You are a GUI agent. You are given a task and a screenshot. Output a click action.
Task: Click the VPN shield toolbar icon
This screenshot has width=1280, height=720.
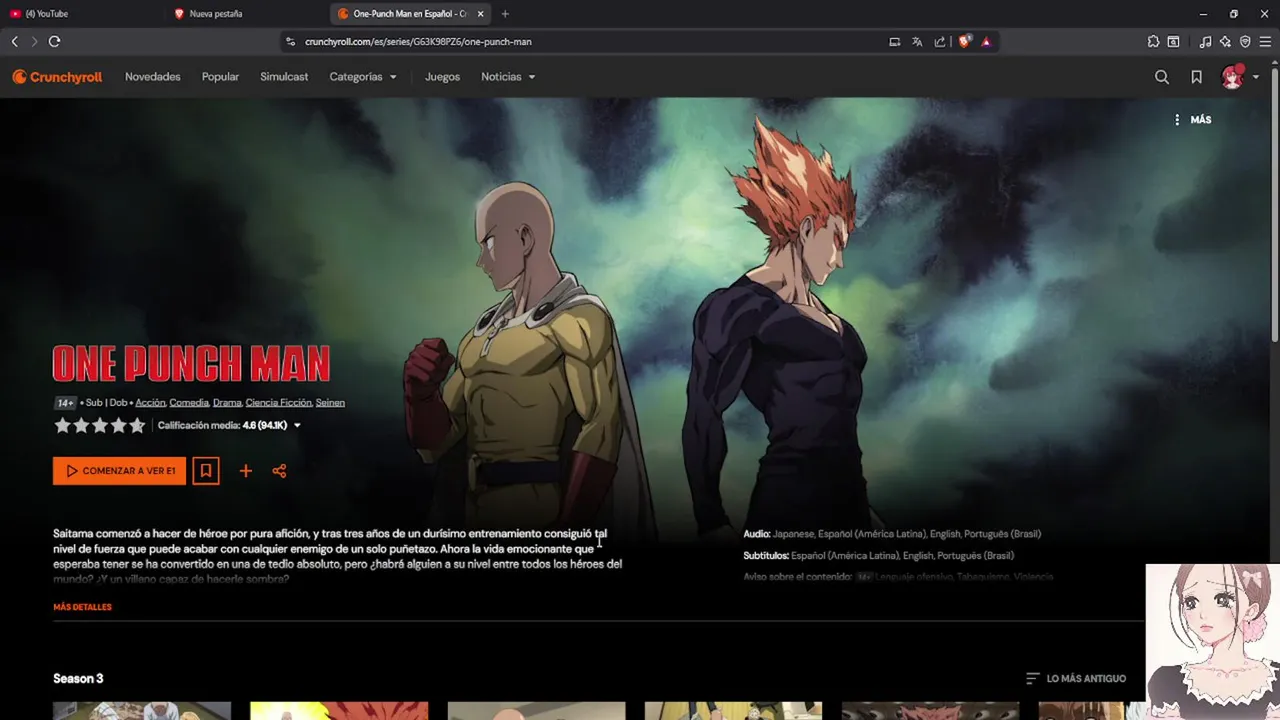1245,42
